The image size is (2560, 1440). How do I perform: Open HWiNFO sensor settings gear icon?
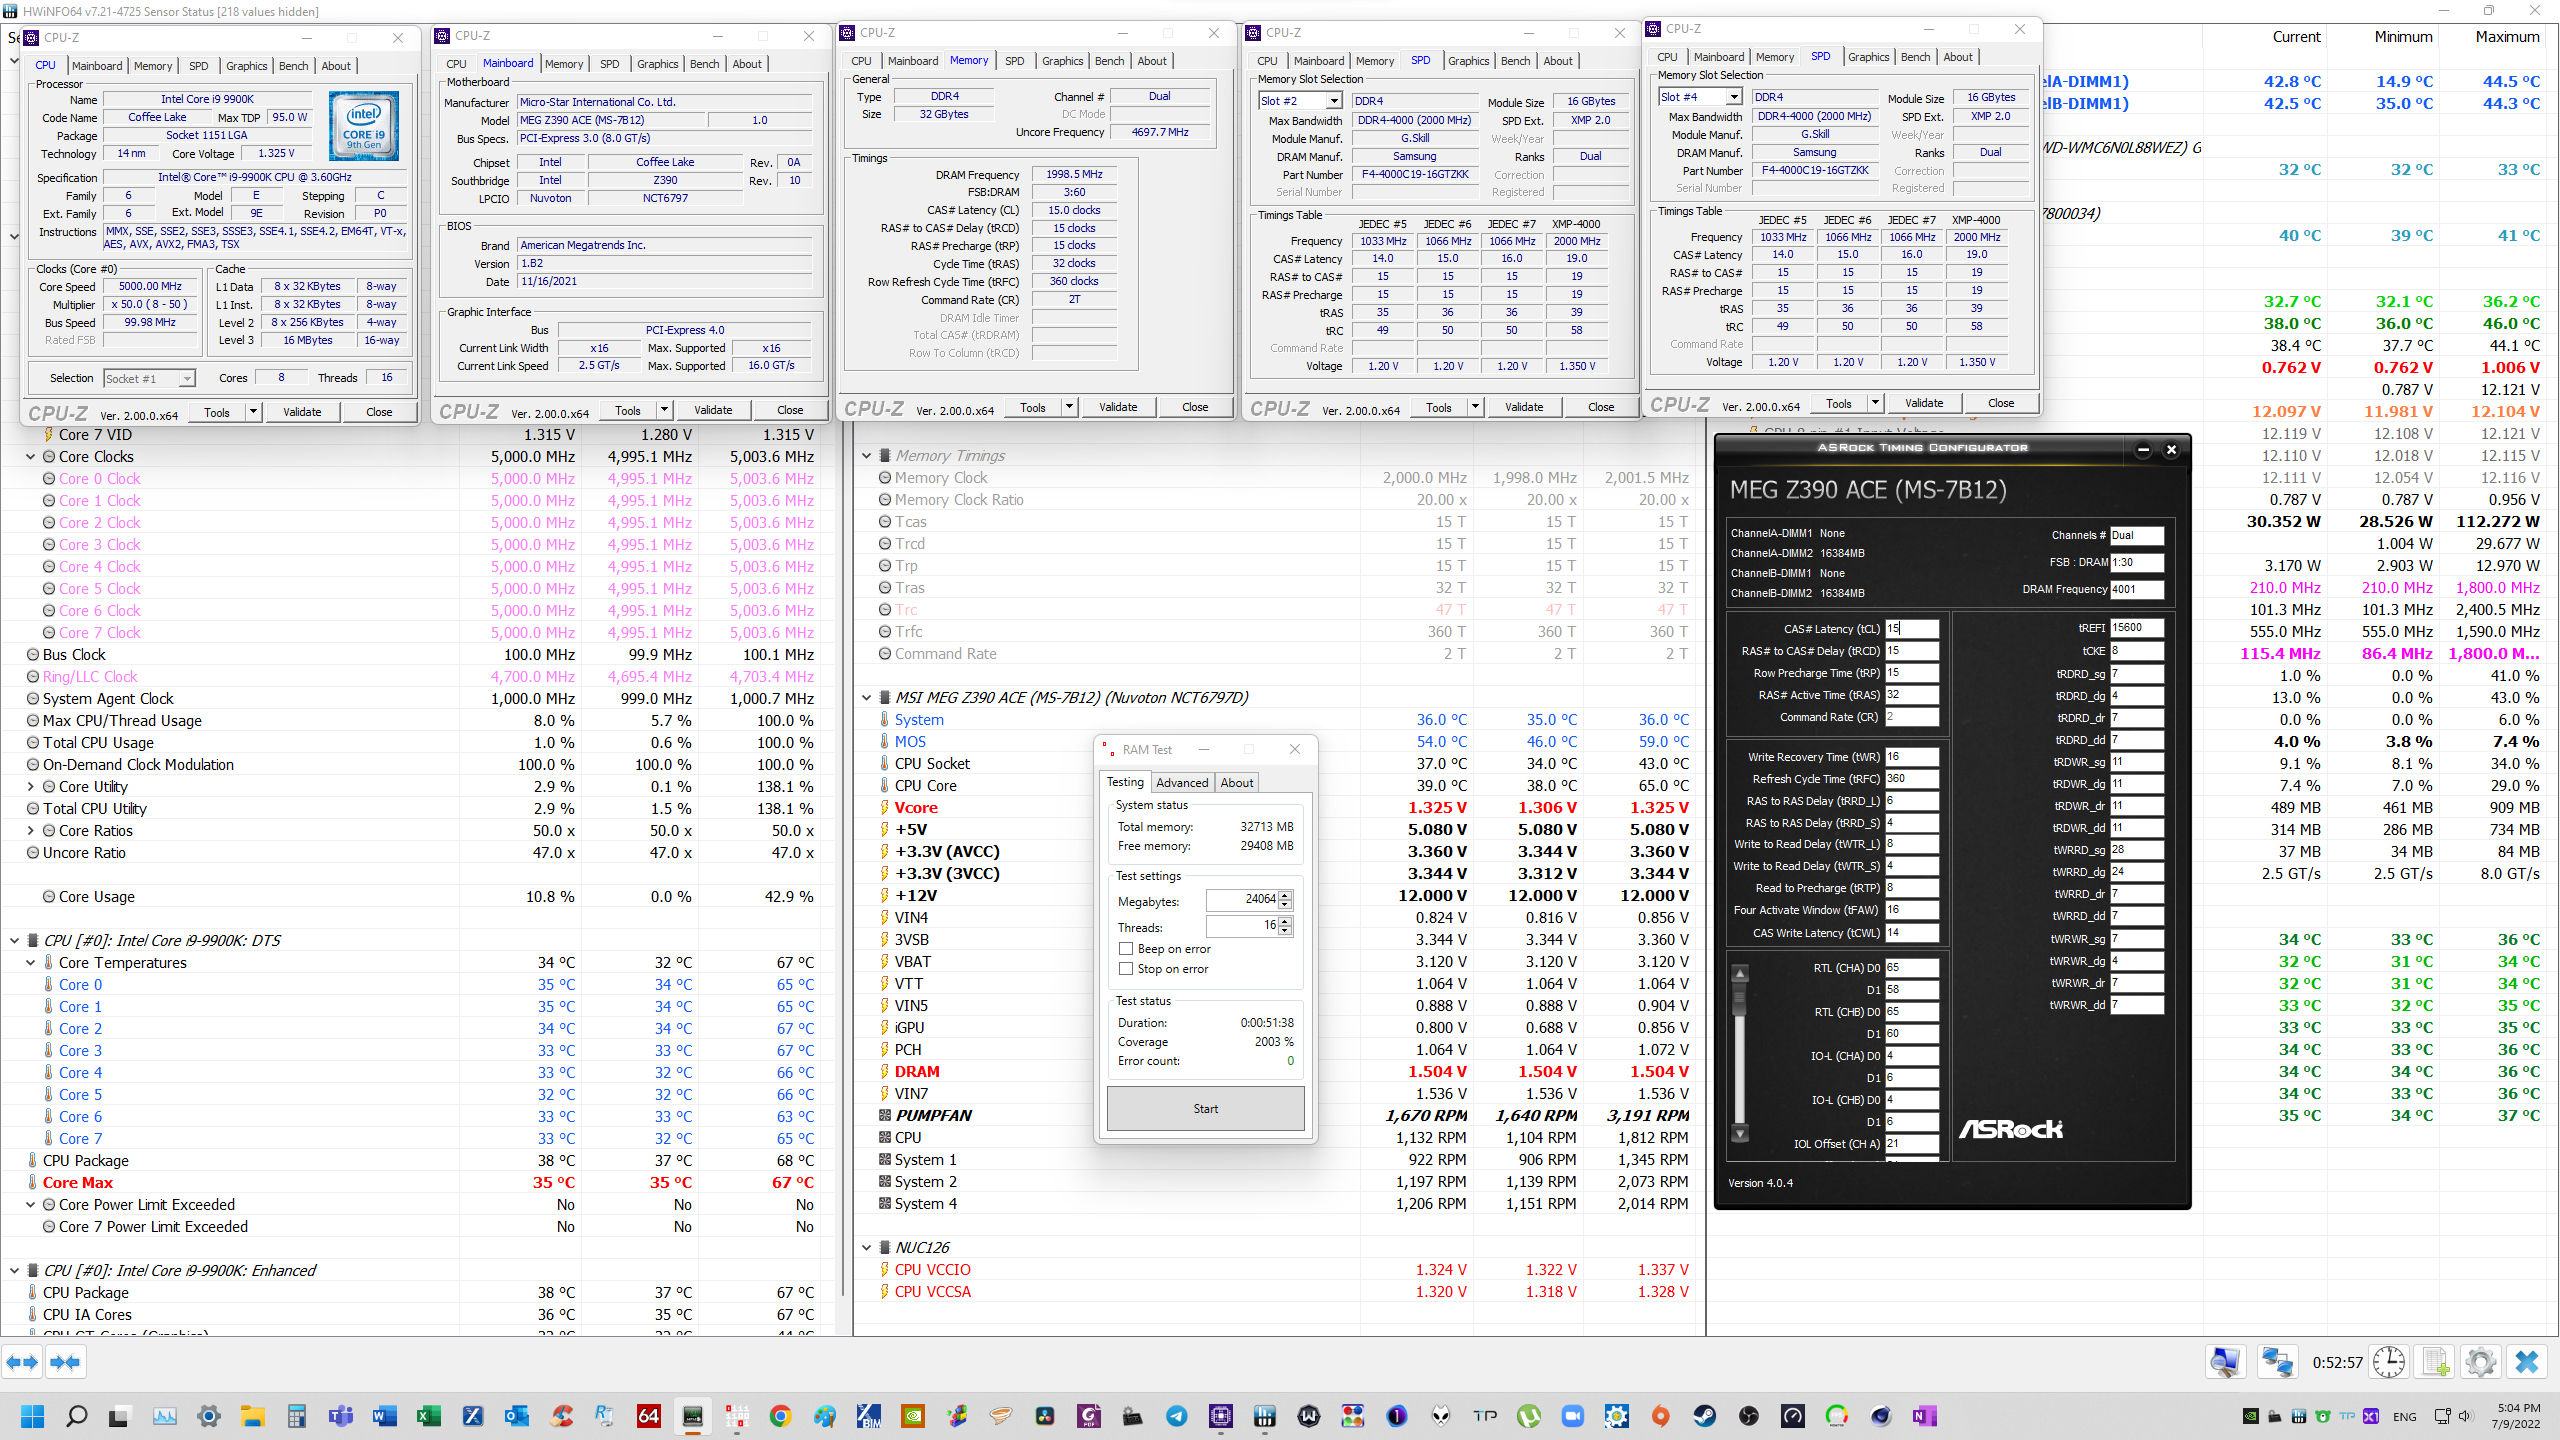click(x=2480, y=1362)
